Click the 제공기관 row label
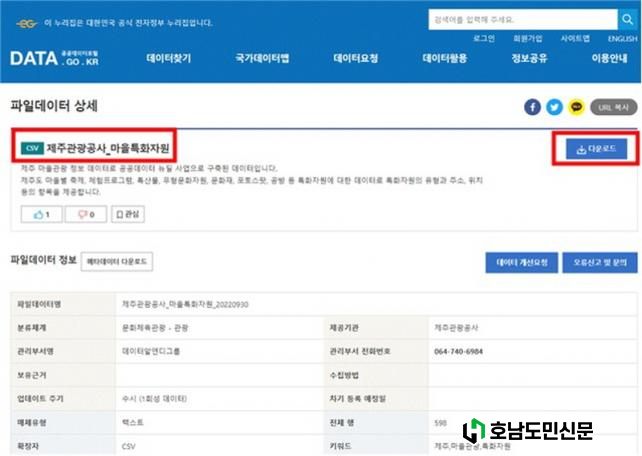This screenshot has height=456, width=642. 344,328
